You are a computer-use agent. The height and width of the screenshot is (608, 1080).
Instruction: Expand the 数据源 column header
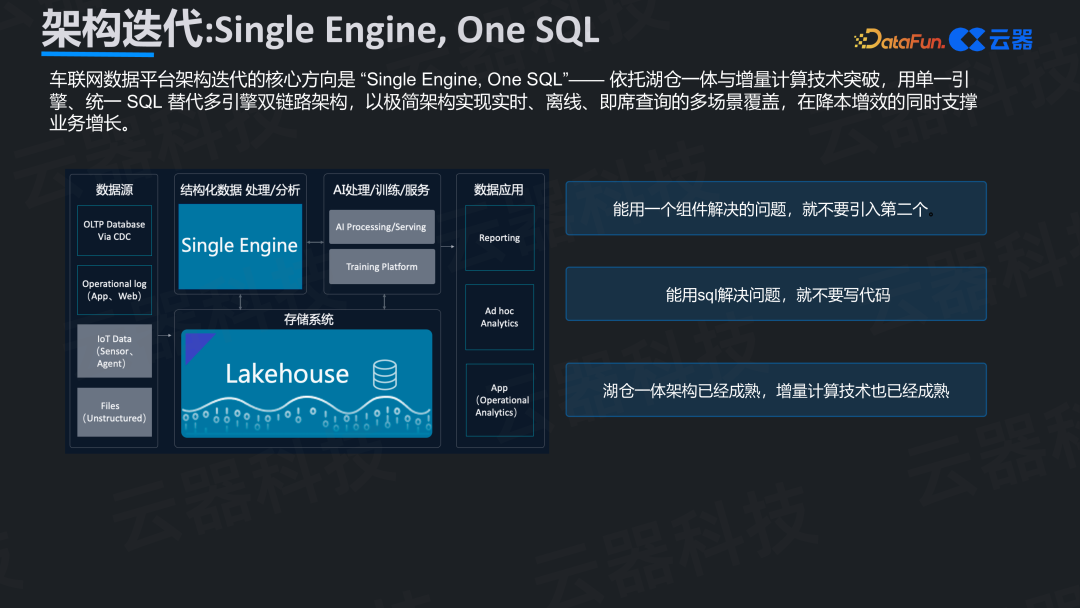[113, 190]
